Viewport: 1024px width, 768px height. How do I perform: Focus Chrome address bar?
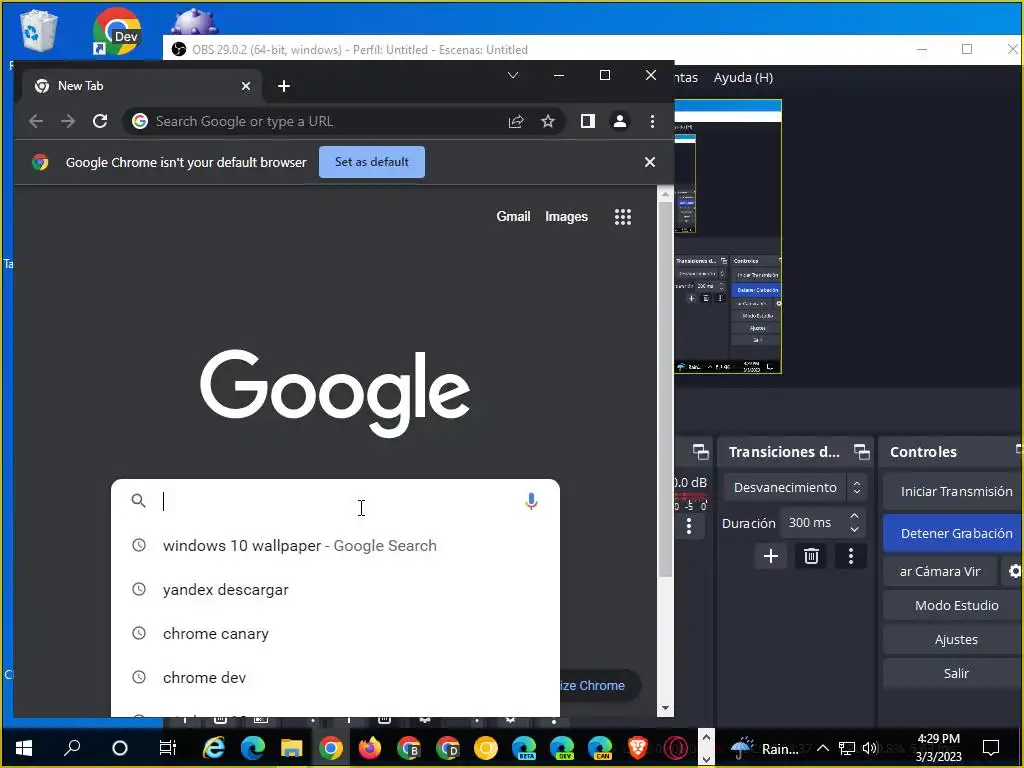coord(327,121)
